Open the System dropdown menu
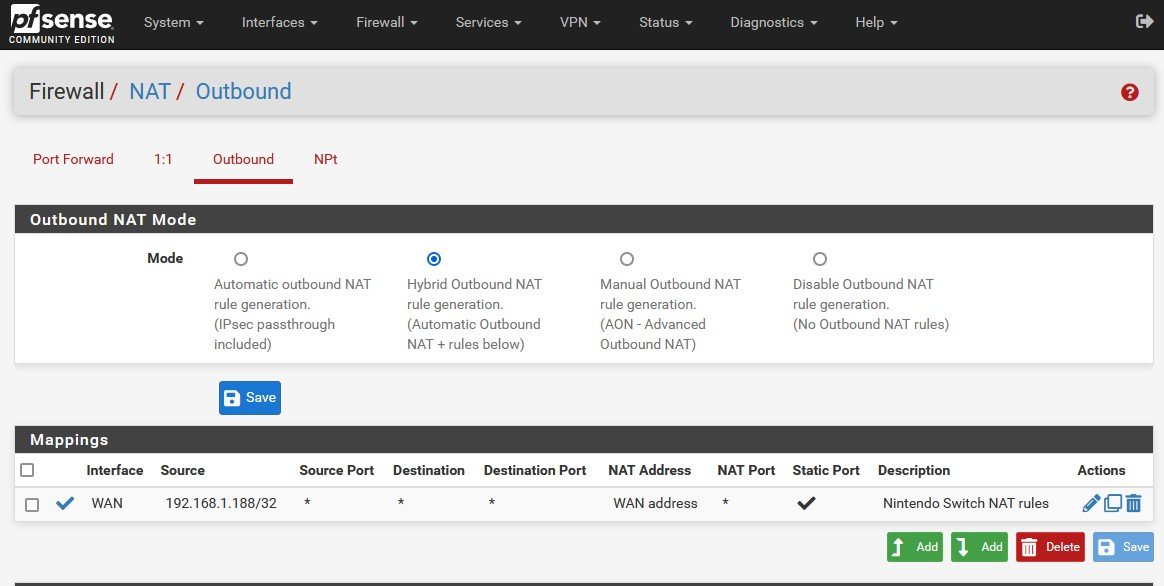Screen dimensions: 1164x586 pos(174,22)
